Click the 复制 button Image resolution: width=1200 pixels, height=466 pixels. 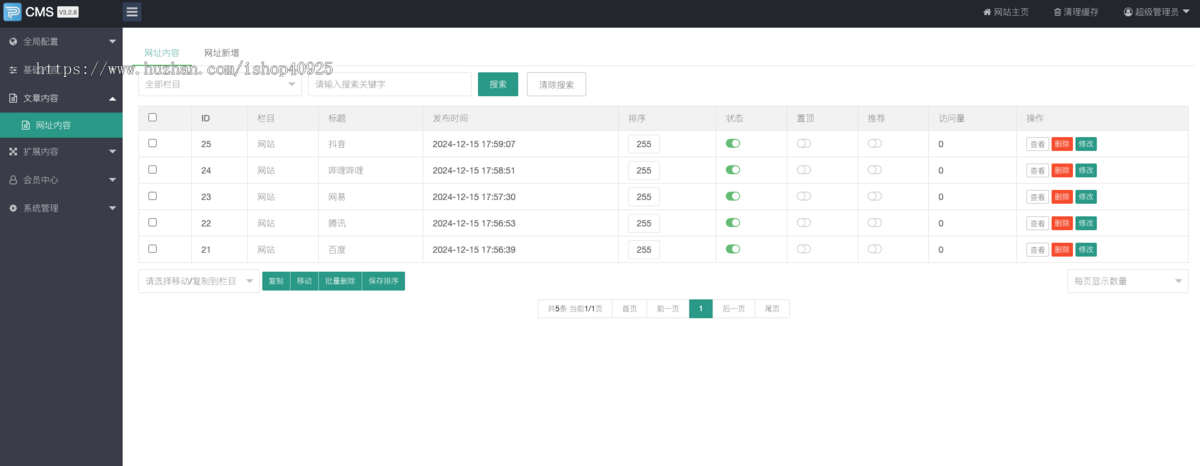coord(276,281)
